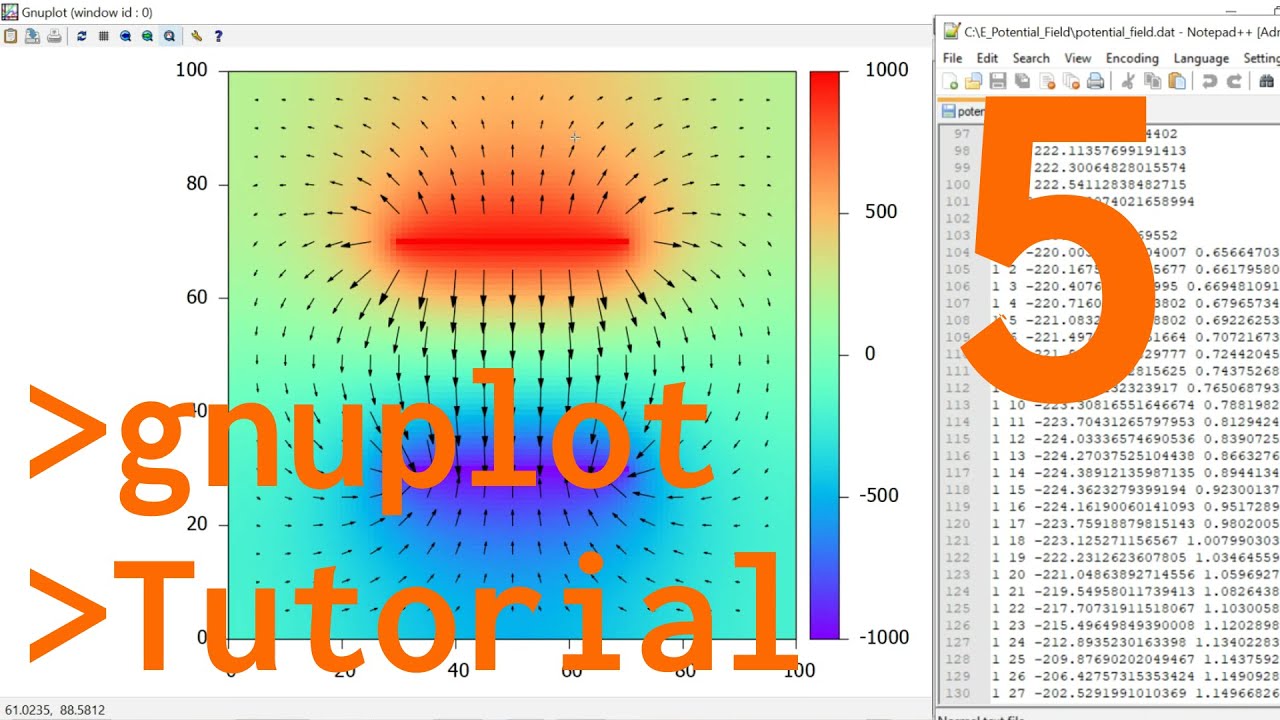Image resolution: width=1280 pixels, height=720 pixels.
Task: Click the Copy icon in Notepad++ toolbar
Action: click(x=1152, y=82)
